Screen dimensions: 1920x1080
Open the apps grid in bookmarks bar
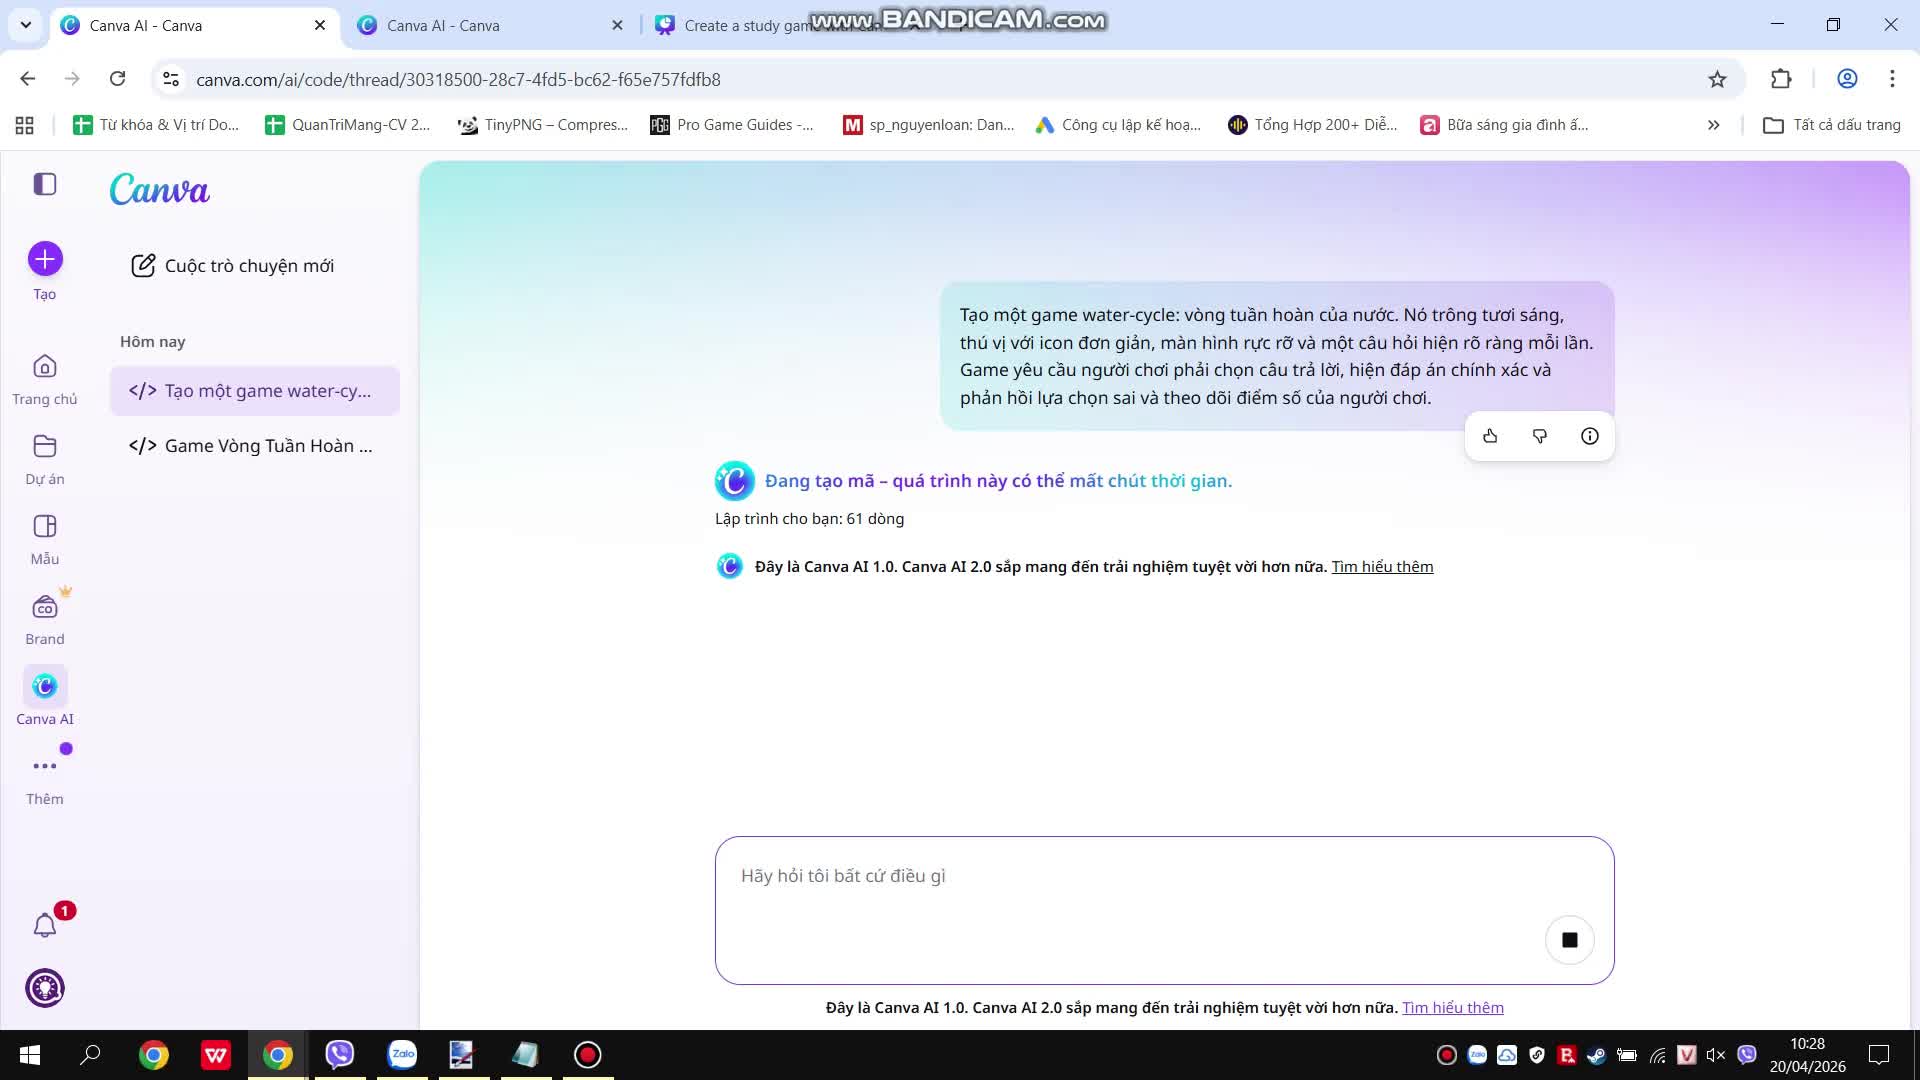pos(25,125)
